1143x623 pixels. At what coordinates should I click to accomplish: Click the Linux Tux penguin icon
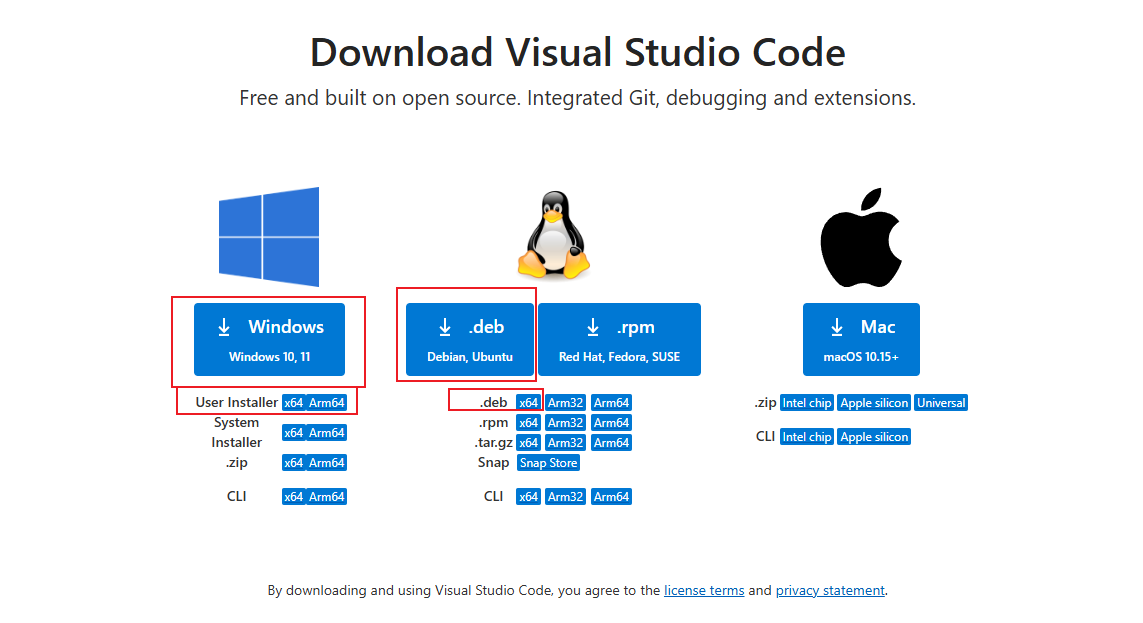(552, 237)
